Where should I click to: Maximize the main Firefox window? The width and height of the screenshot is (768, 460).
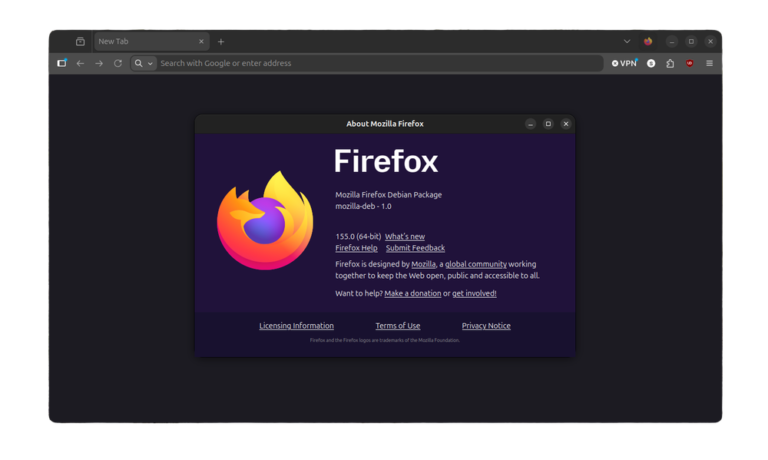[691, 42]
